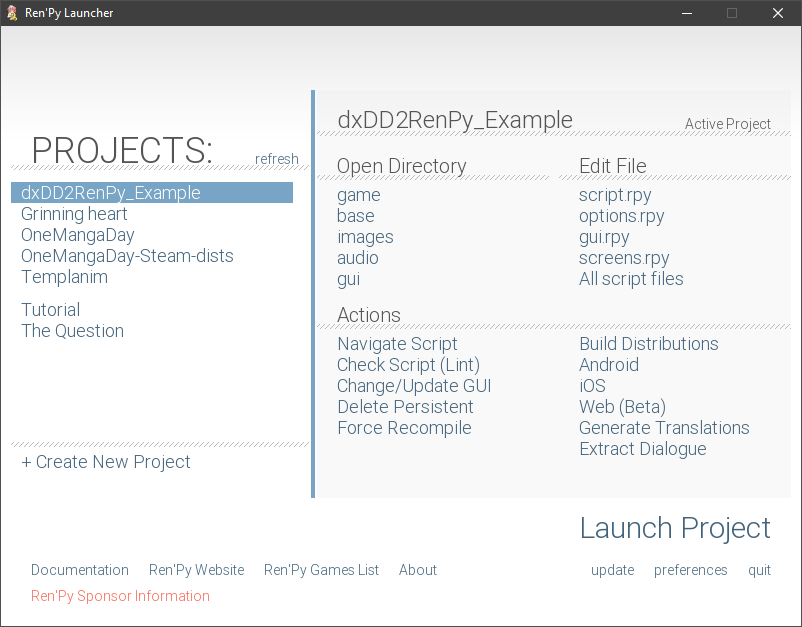The width and height of the screenshot is (802, 627).
Task: Open the game directory
Action: tap(358, 195)
